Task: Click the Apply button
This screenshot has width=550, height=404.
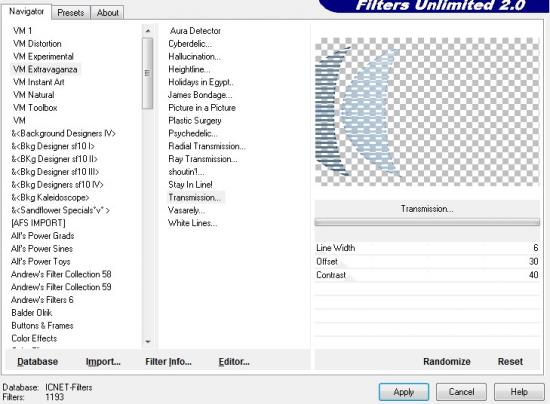Action: pyautogui.click(x=404, y=392)
